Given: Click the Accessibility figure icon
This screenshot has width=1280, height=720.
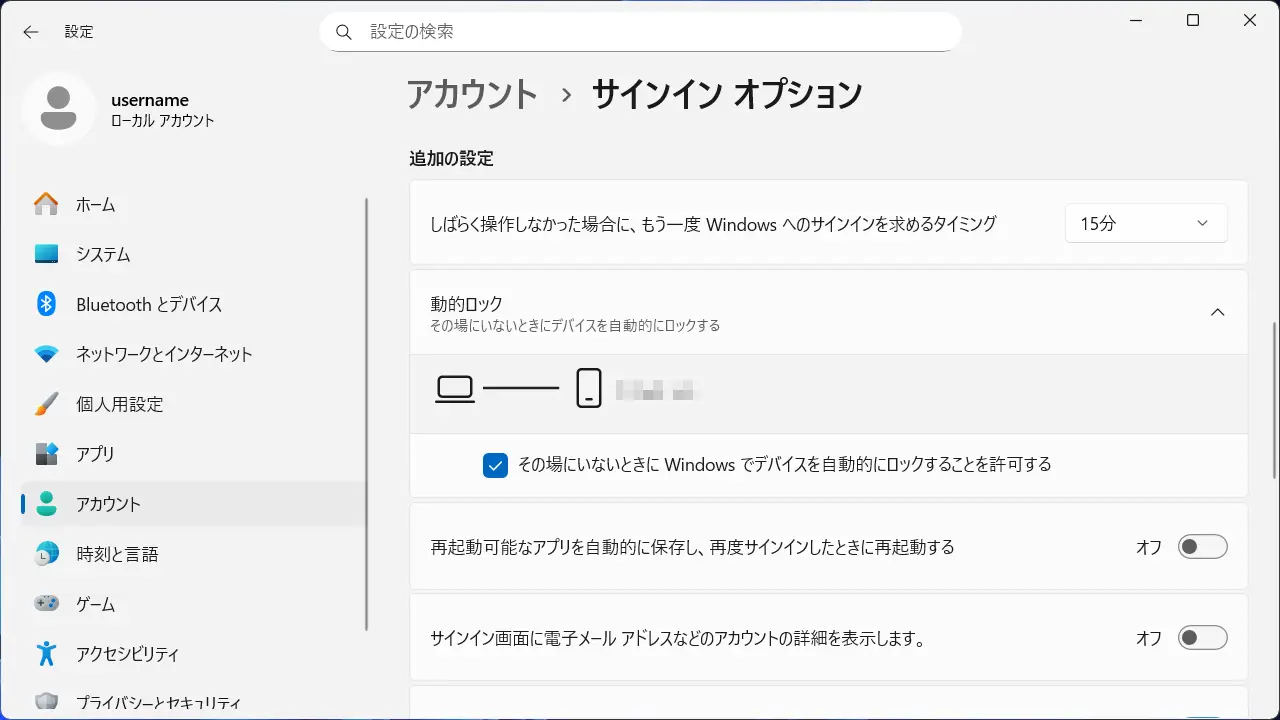Looking at the screenshot, I should (46, 654).
